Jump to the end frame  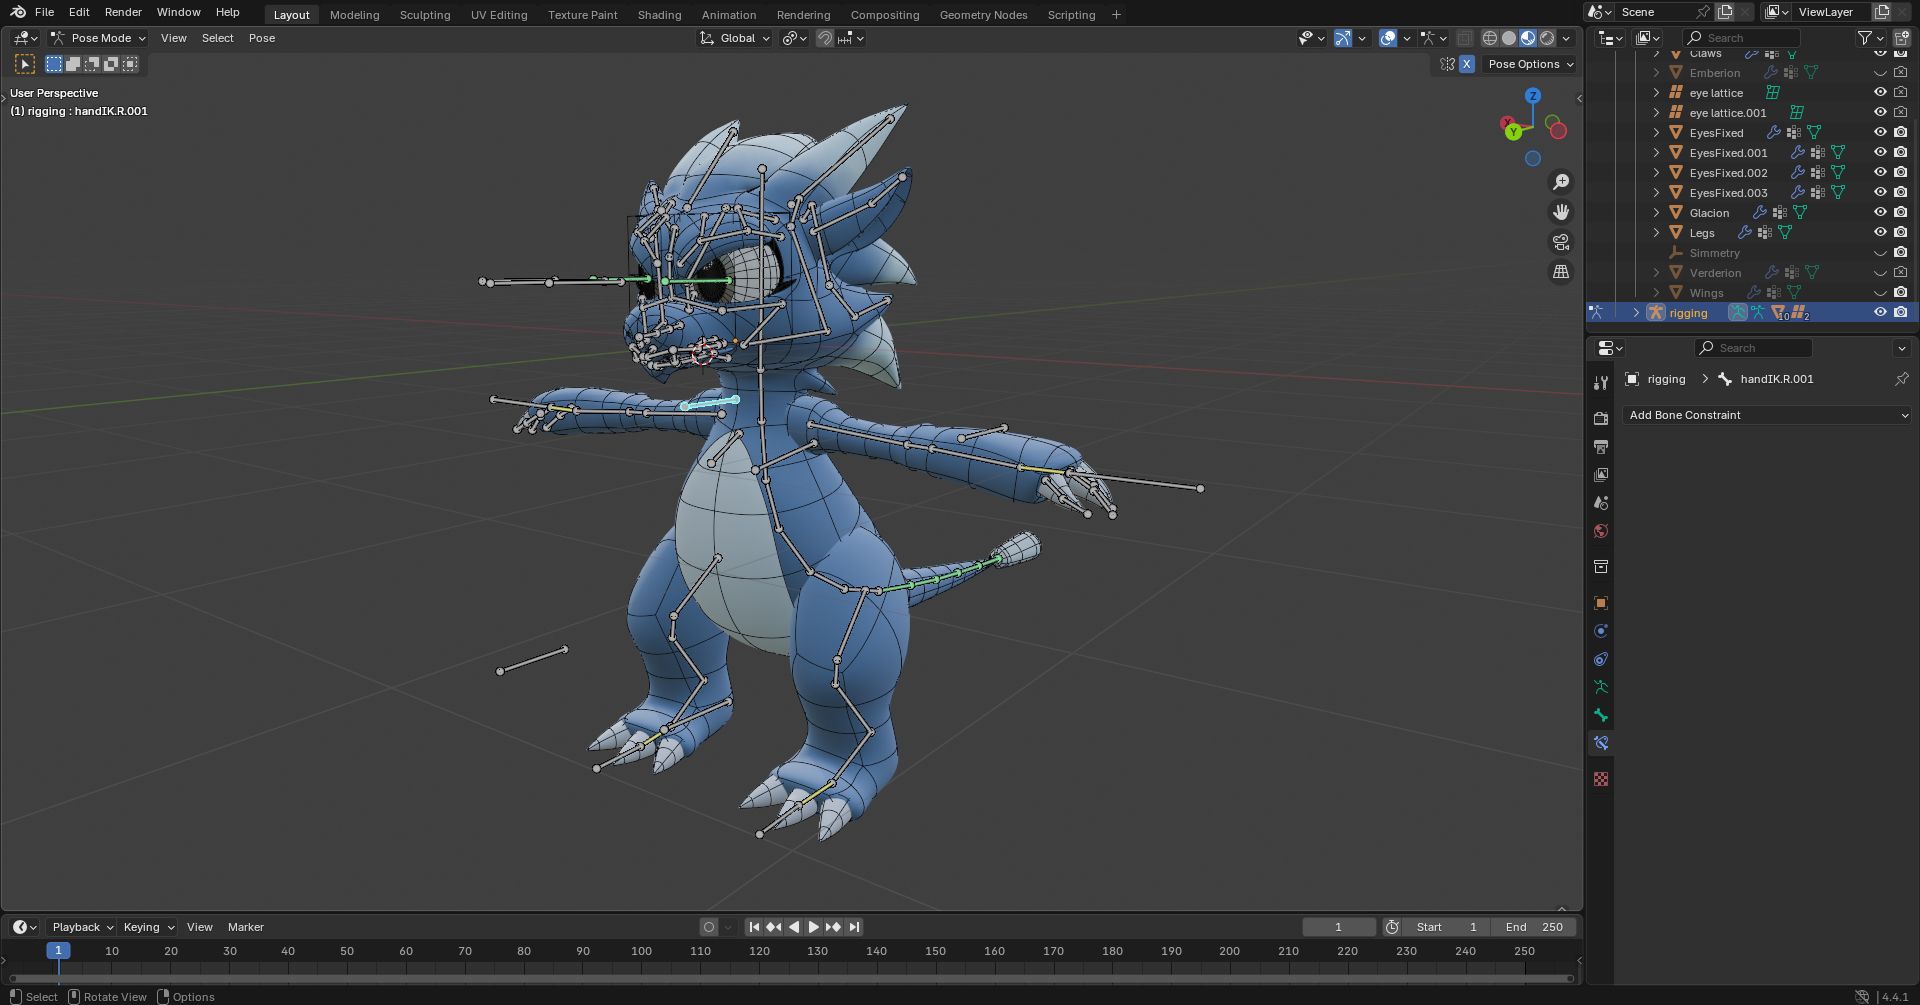click(854, 927)
